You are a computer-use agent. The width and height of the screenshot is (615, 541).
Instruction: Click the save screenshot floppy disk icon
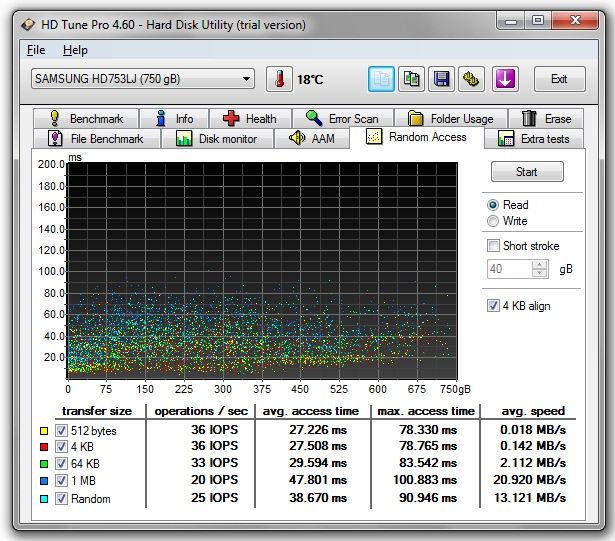pos(441,79)
